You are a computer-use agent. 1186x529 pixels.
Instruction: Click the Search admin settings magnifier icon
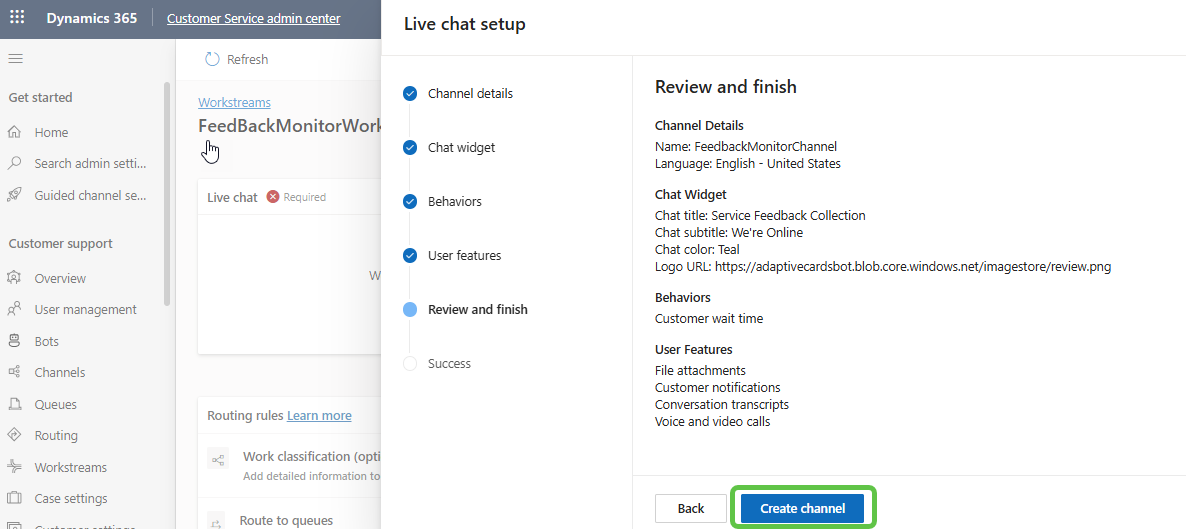(15, 163)
